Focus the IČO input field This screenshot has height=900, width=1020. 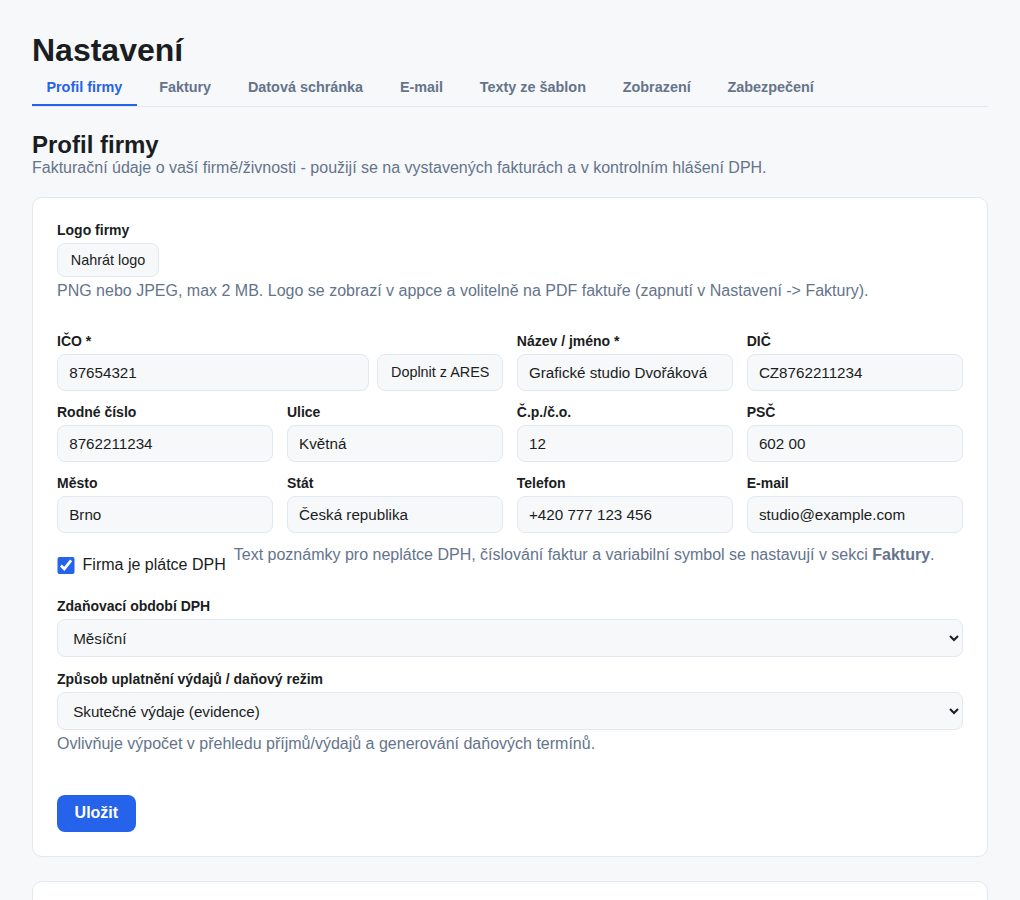(x=213, y=373)
